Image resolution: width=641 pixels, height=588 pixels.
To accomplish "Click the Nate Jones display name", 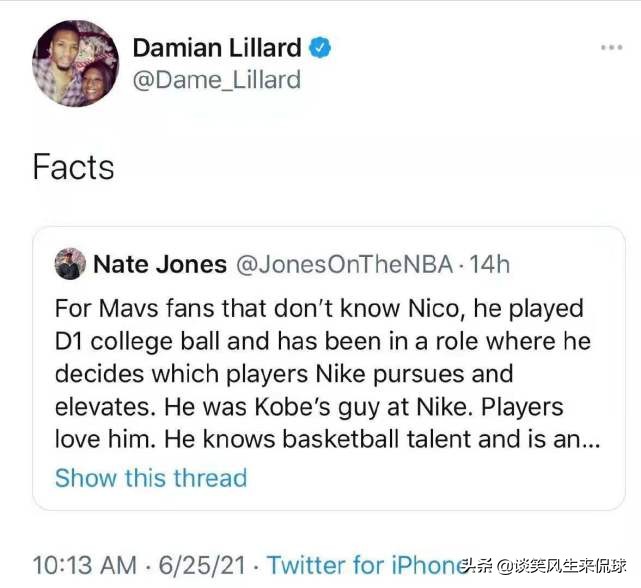I will 160,264.
